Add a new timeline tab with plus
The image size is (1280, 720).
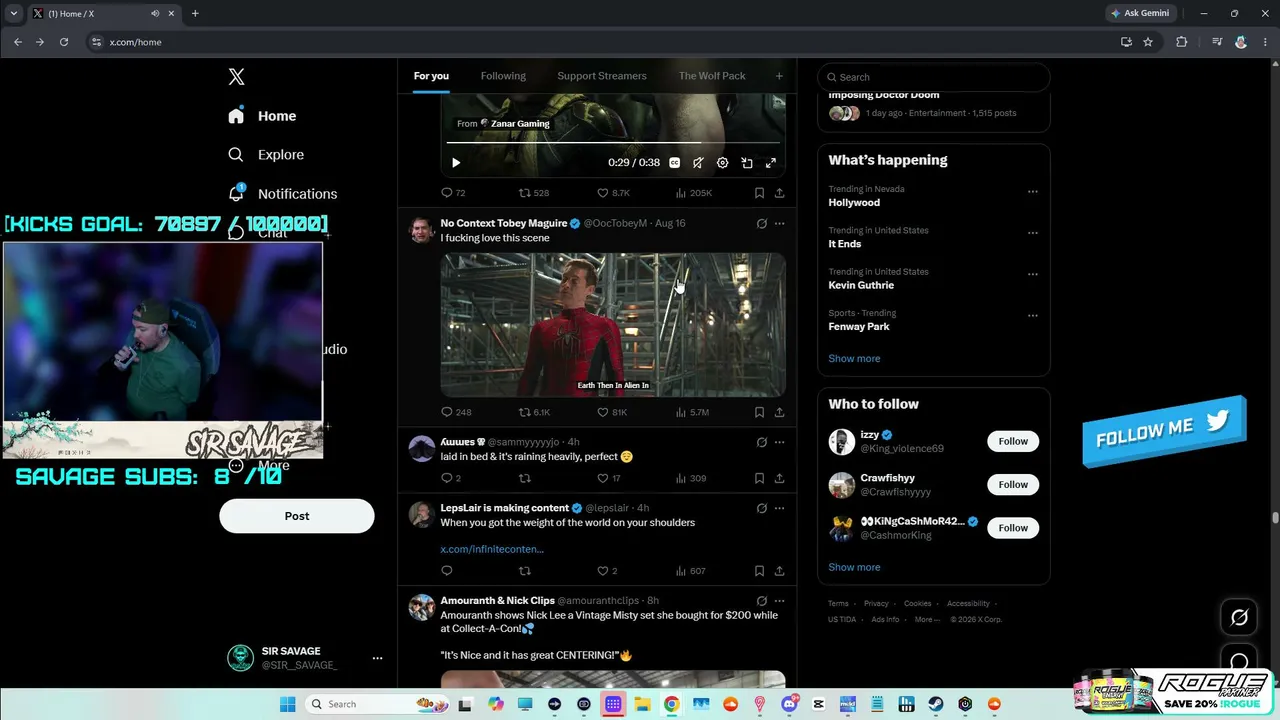coord(779,76)
